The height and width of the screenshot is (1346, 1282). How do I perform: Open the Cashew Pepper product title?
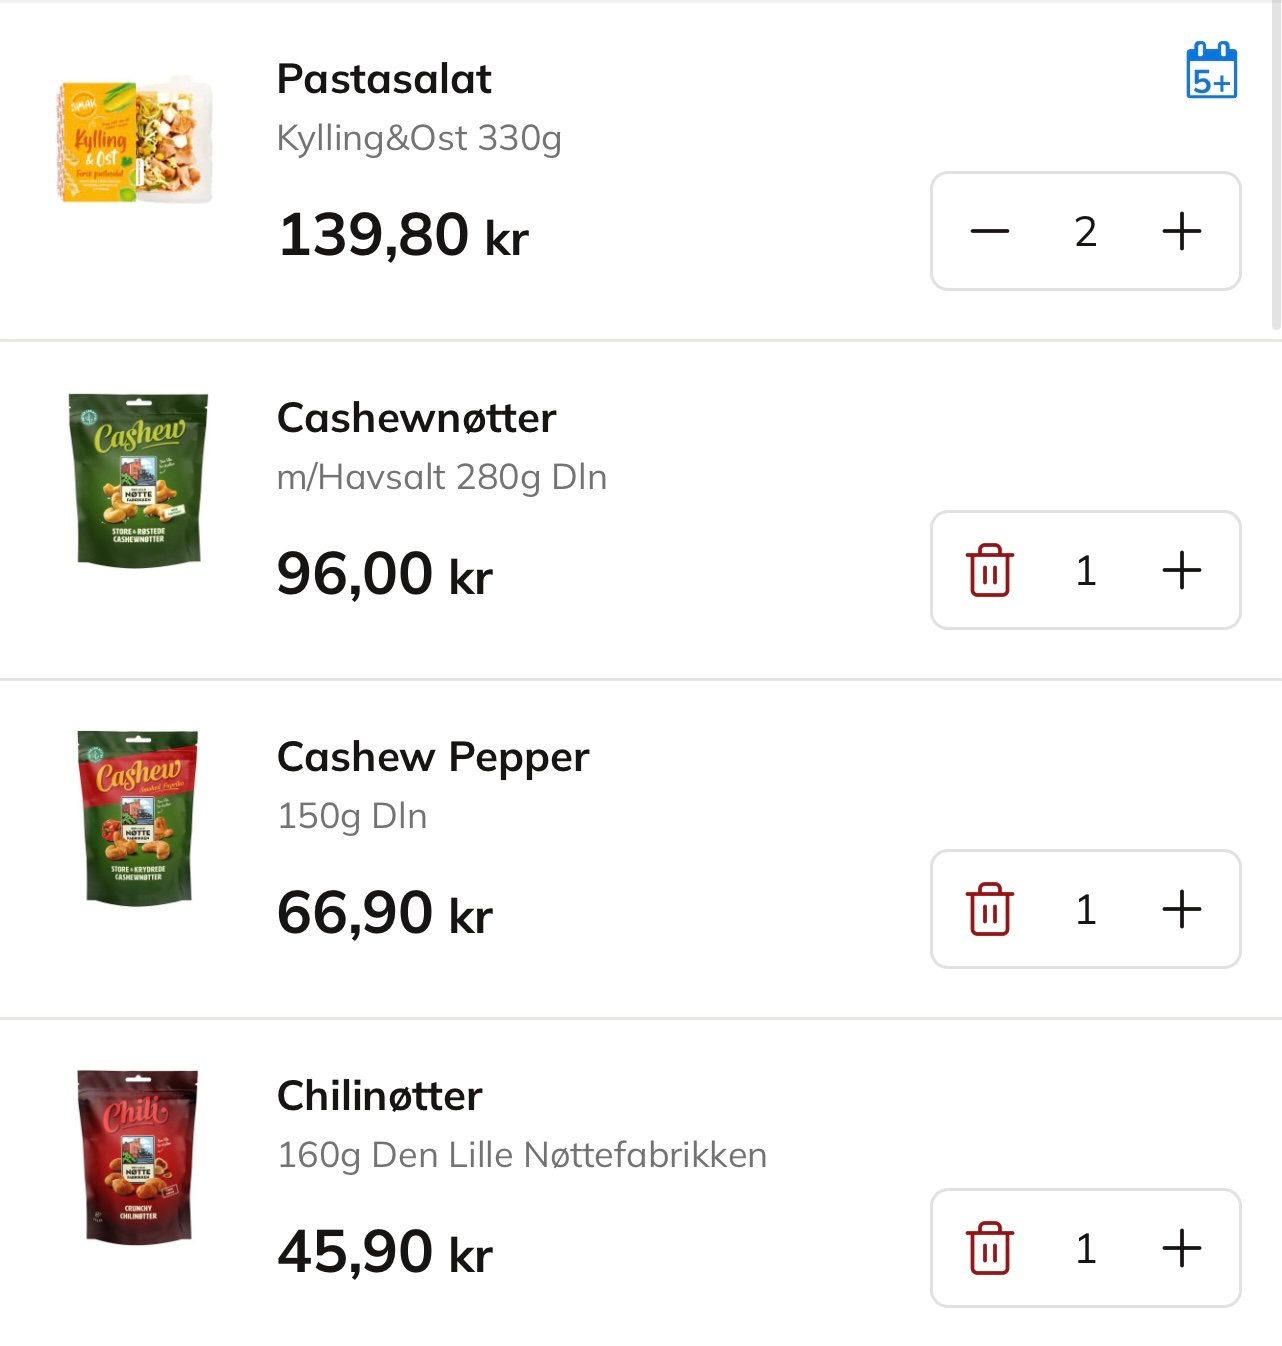tap(433, 757)
